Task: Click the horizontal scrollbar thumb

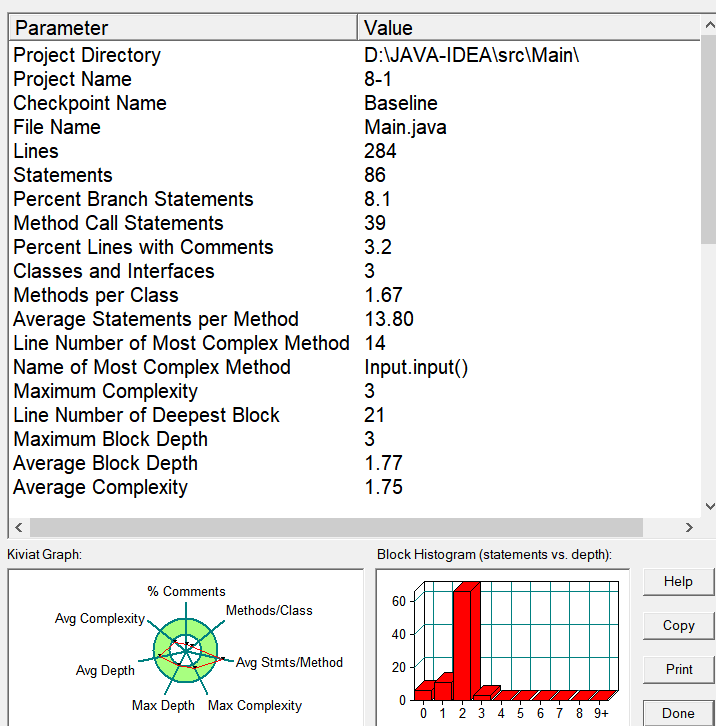Action: click(x=336, y=527)
